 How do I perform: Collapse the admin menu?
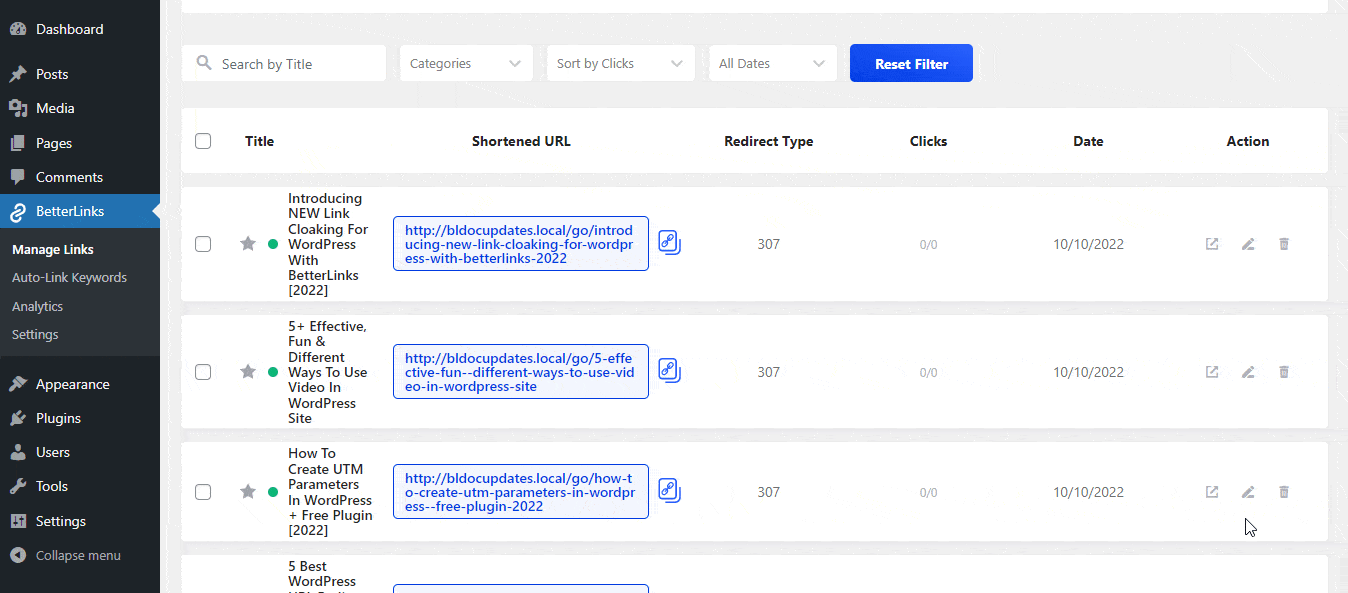pos(77,554)
